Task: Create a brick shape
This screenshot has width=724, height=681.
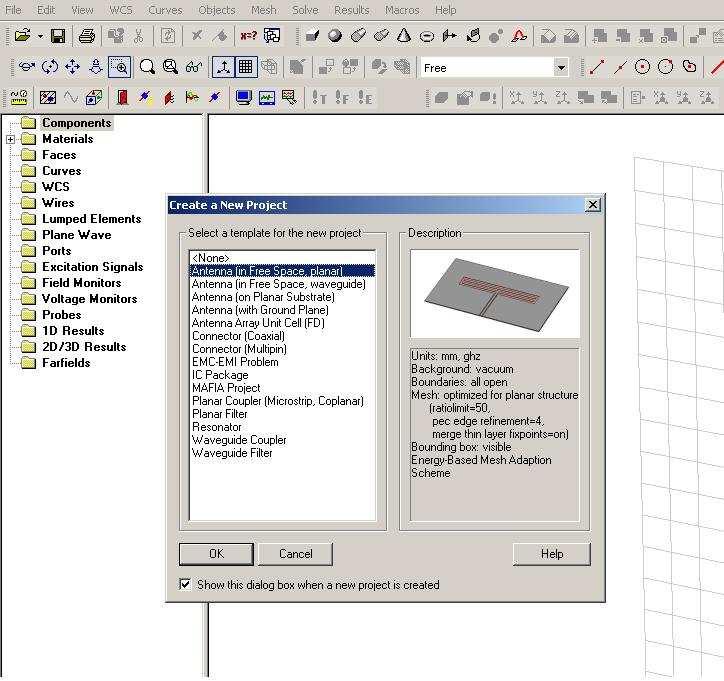Action: point(313,36)
